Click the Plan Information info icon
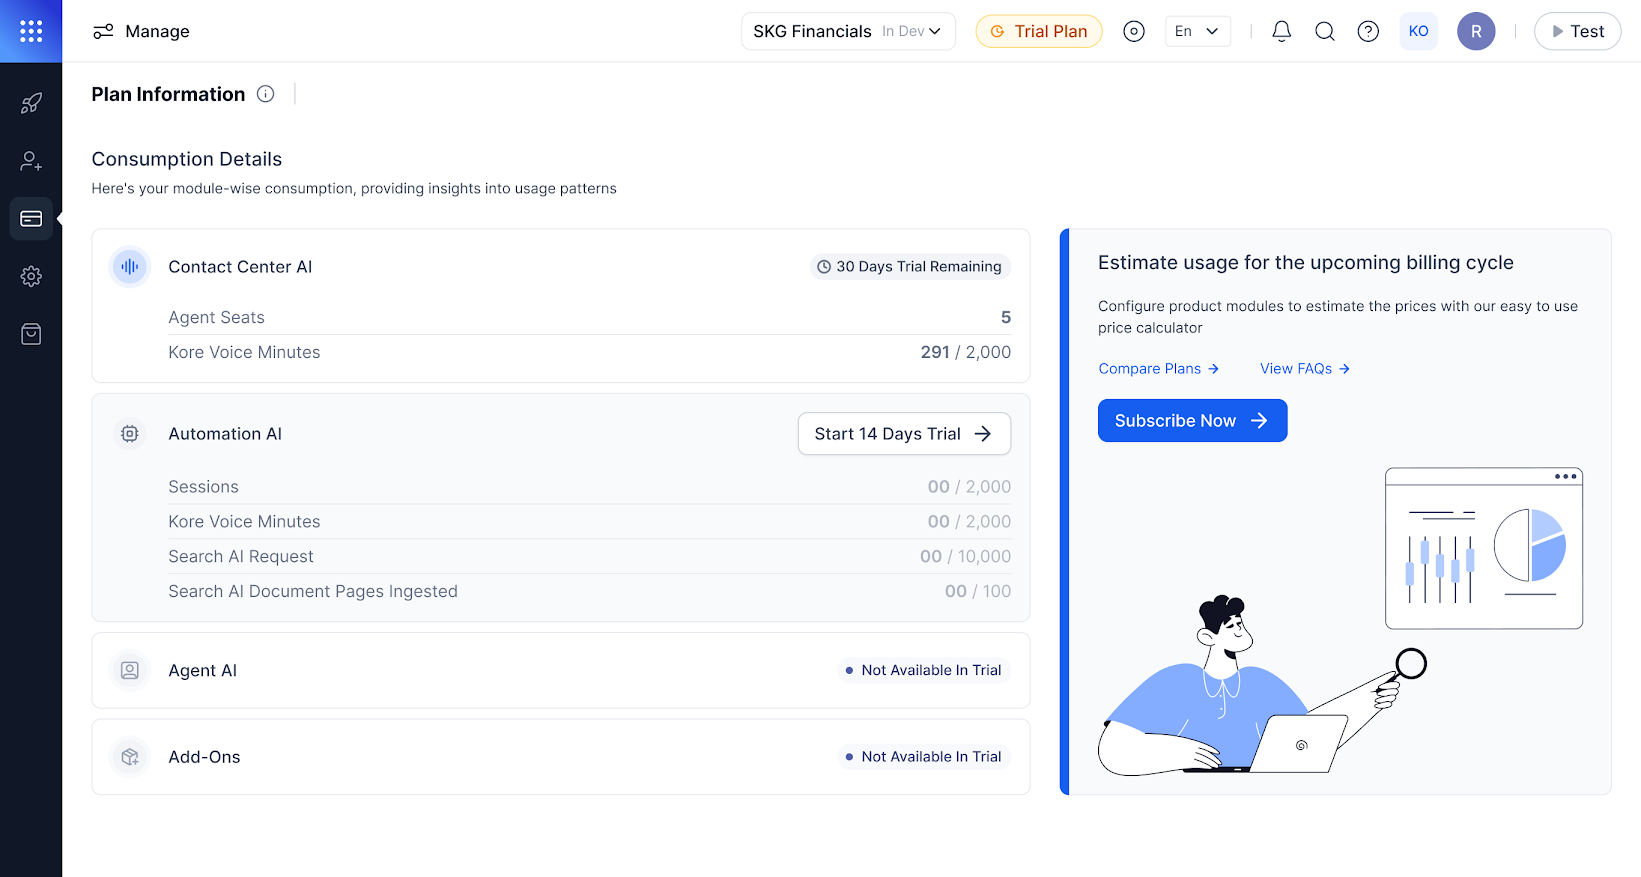 click(x=265, y=94)
